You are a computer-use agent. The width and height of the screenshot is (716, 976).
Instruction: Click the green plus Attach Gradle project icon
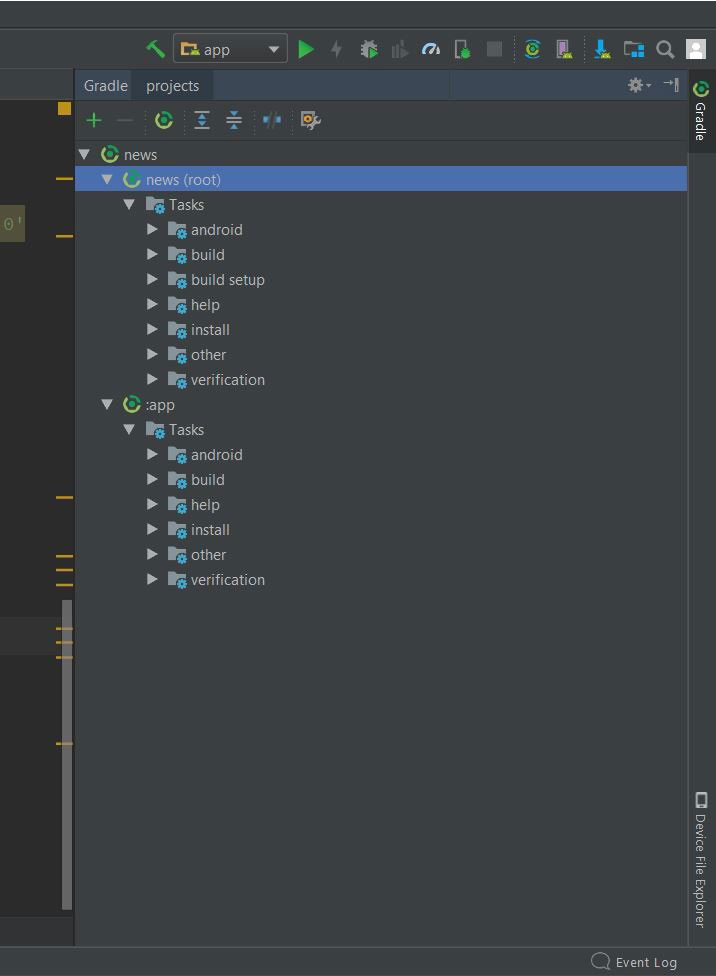click(94, 120)
